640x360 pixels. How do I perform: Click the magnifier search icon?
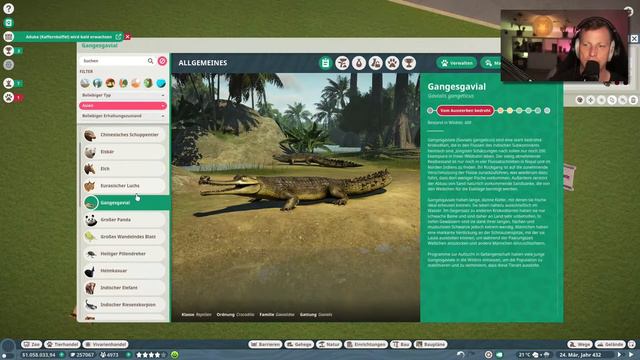click(x=150, y=61)
